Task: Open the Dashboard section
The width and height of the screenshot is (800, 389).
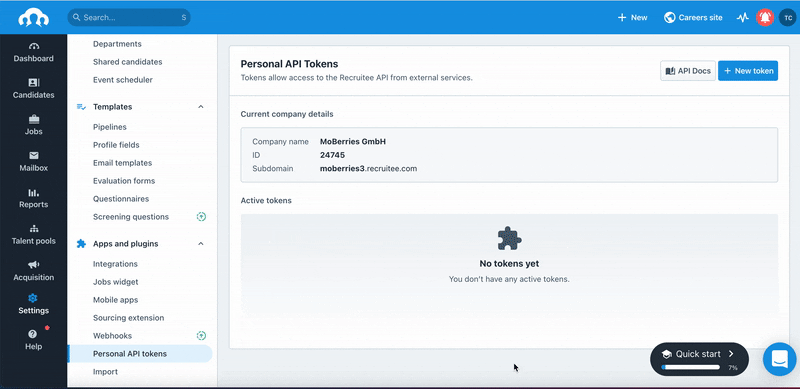Action: pos(34,52)
